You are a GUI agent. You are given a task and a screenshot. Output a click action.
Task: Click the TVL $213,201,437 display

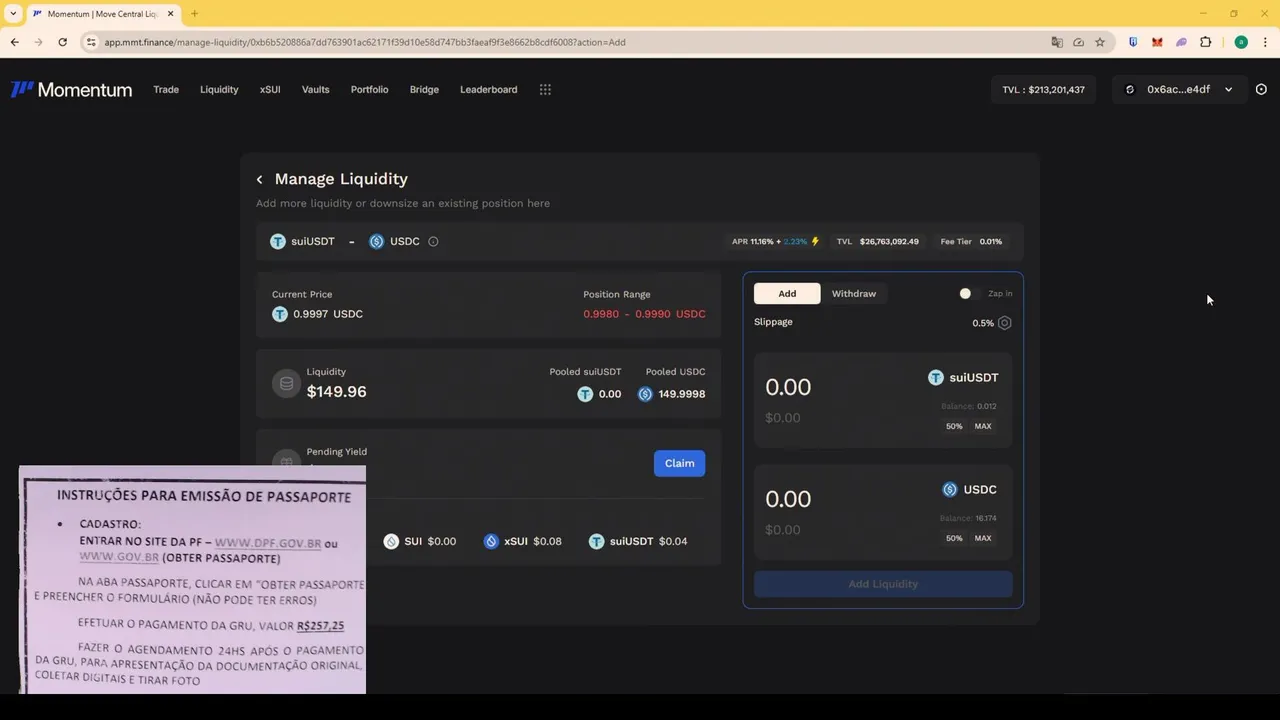[x=1043, y=89]
